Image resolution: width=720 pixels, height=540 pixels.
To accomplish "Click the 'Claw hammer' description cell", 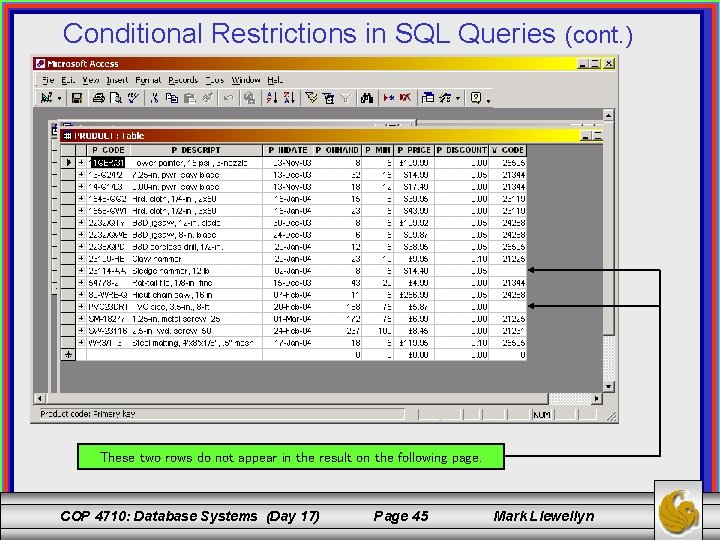I will click(x=197, y=259).
